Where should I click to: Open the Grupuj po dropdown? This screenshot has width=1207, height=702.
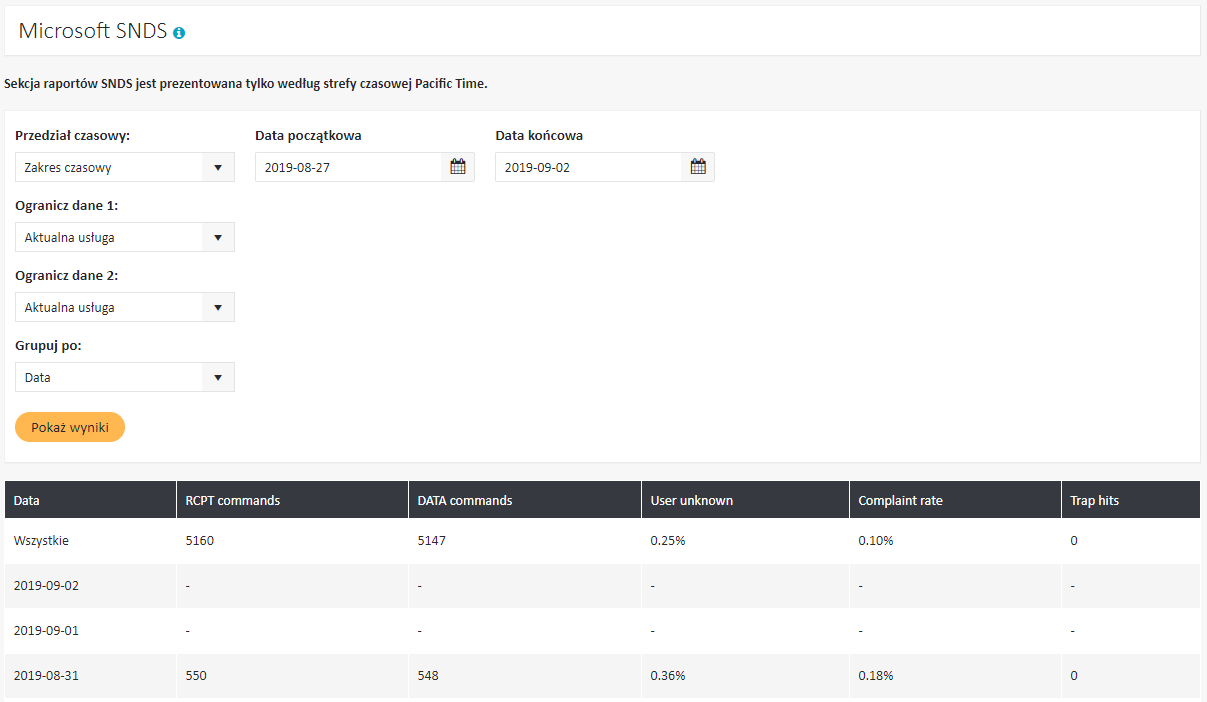tap(125, 377)
